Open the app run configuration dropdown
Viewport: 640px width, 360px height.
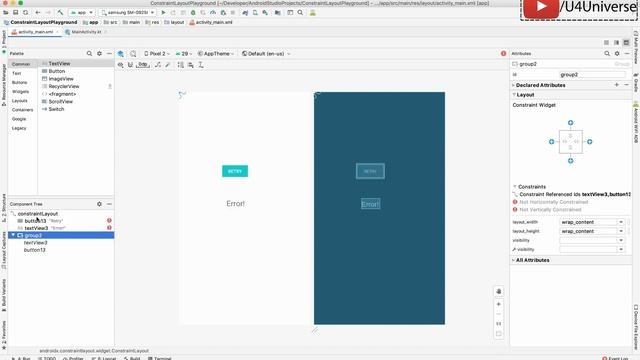click(82, 13)
